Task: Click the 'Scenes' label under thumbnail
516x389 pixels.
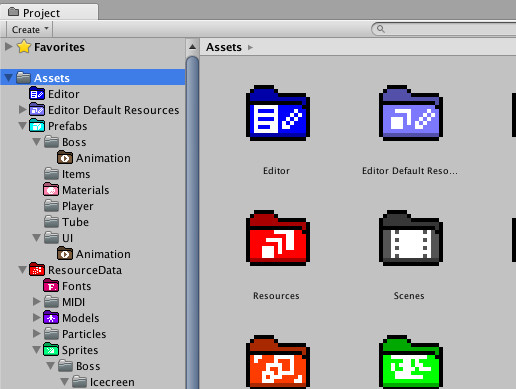Action: (x=409, y=296)
